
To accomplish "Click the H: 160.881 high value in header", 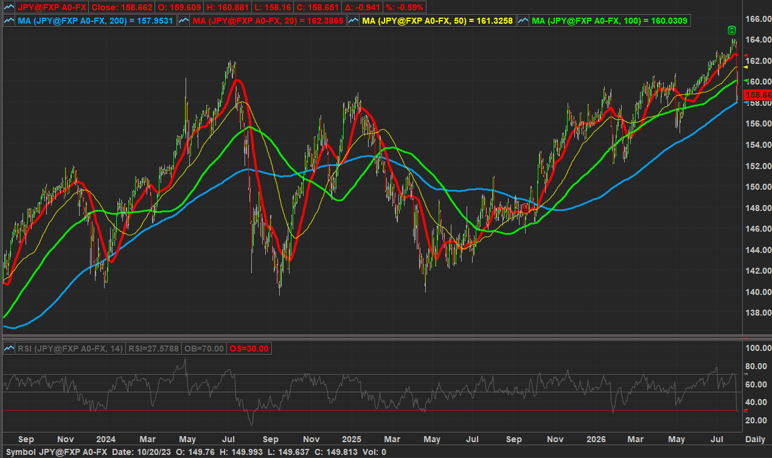I will (x=226, y=7).
